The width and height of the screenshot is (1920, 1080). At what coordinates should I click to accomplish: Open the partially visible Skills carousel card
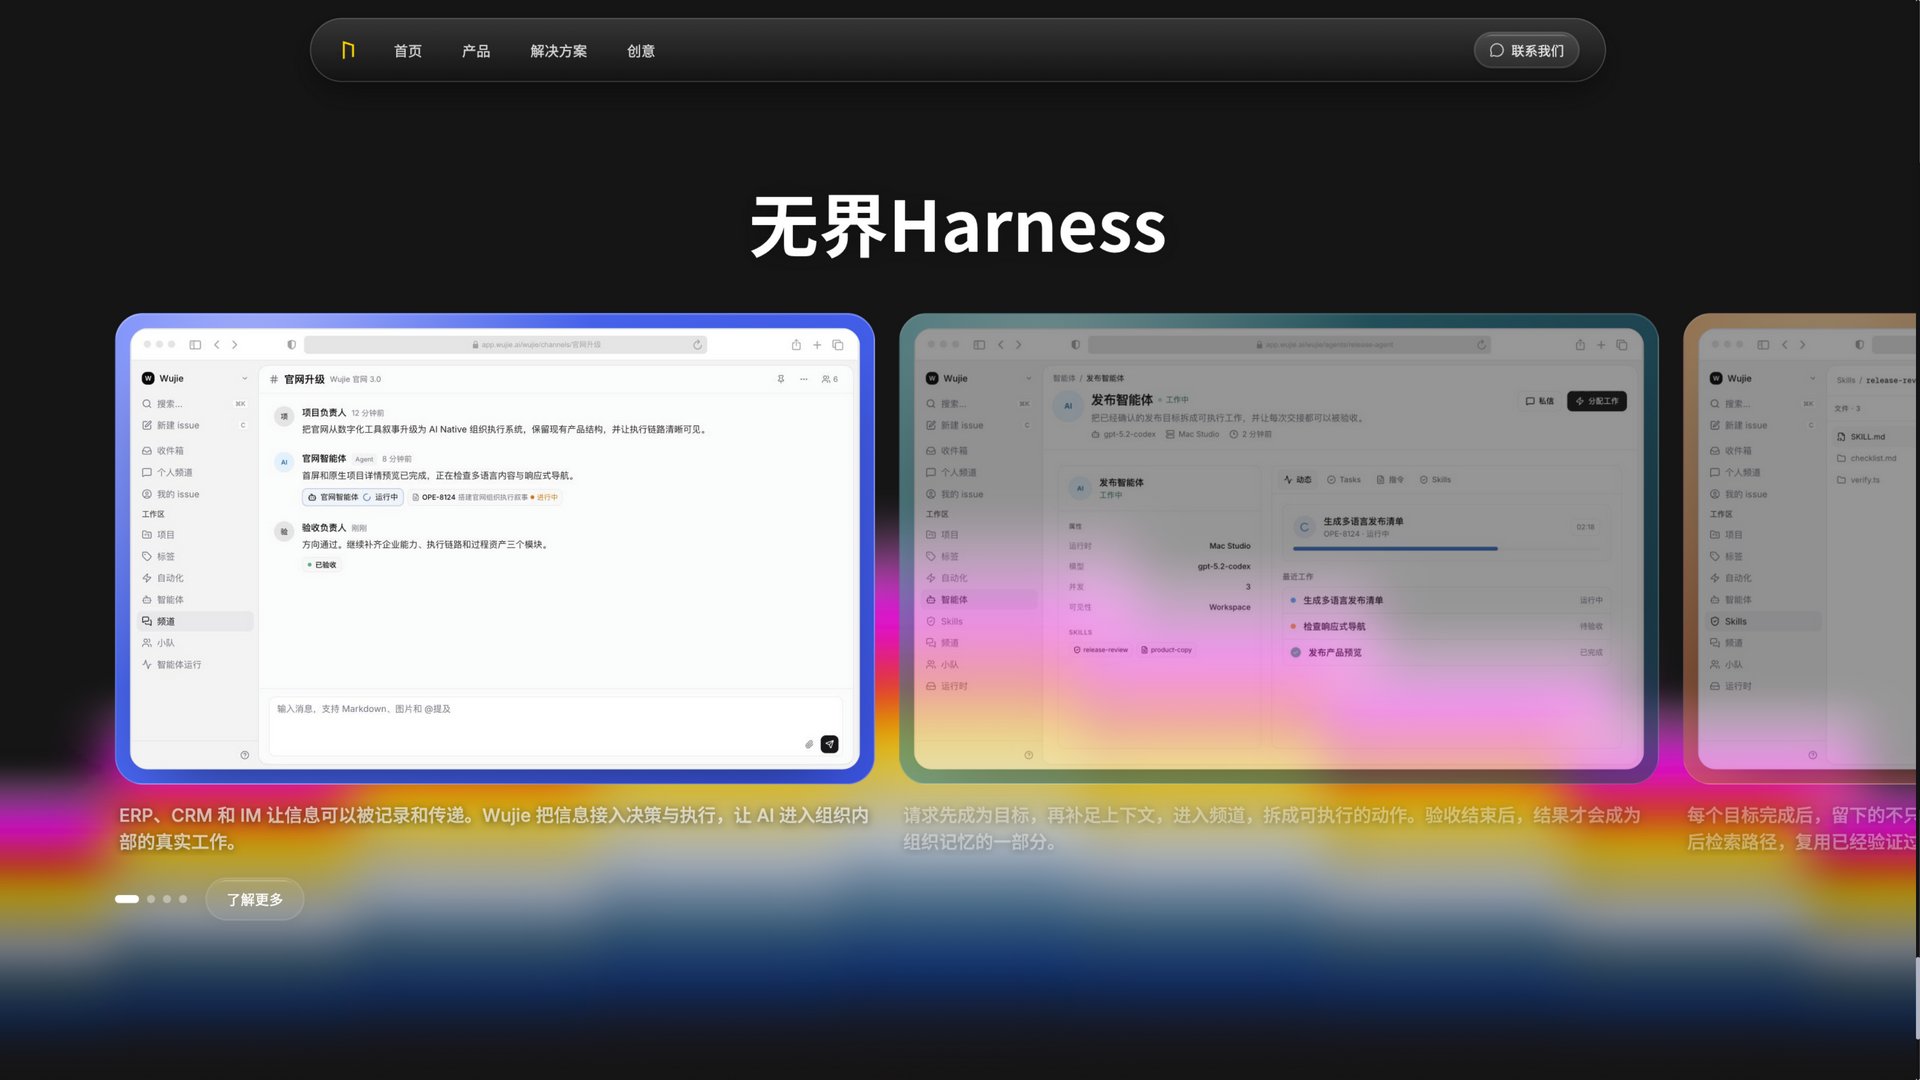(x=1800, y=548)
